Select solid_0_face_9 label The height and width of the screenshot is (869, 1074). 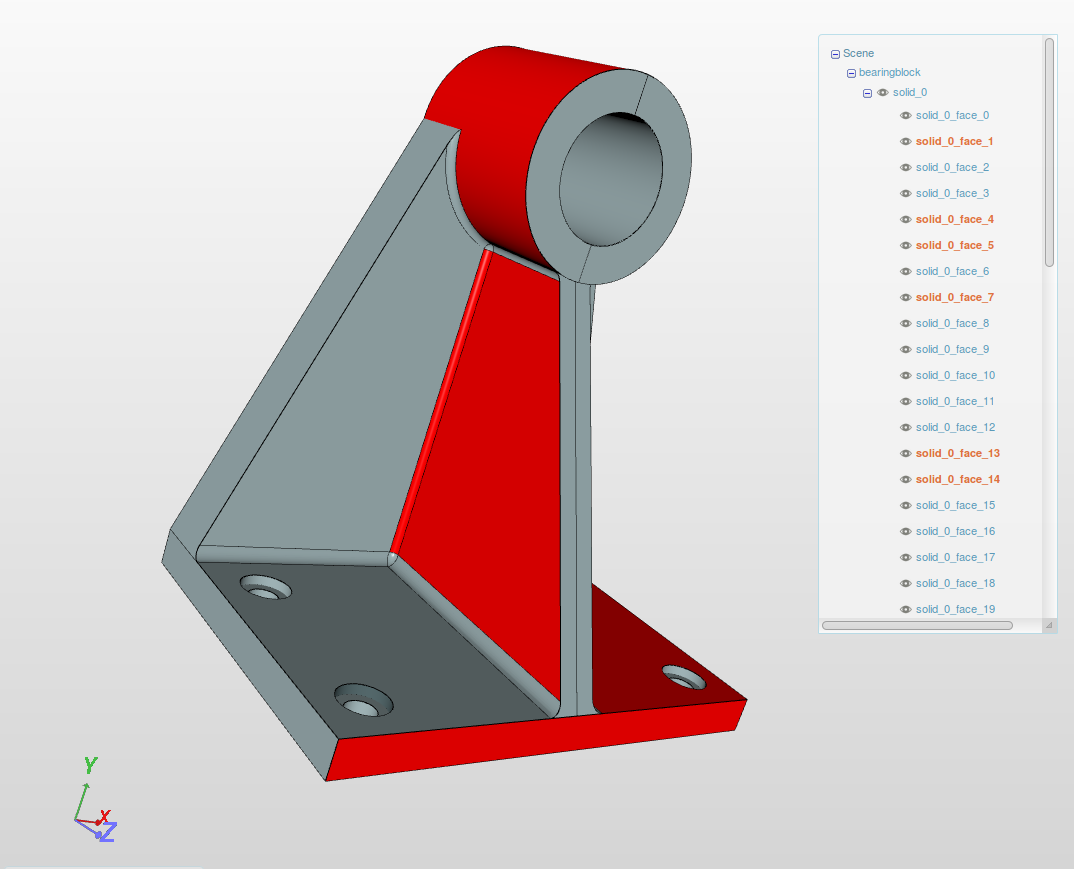[952, 350]
